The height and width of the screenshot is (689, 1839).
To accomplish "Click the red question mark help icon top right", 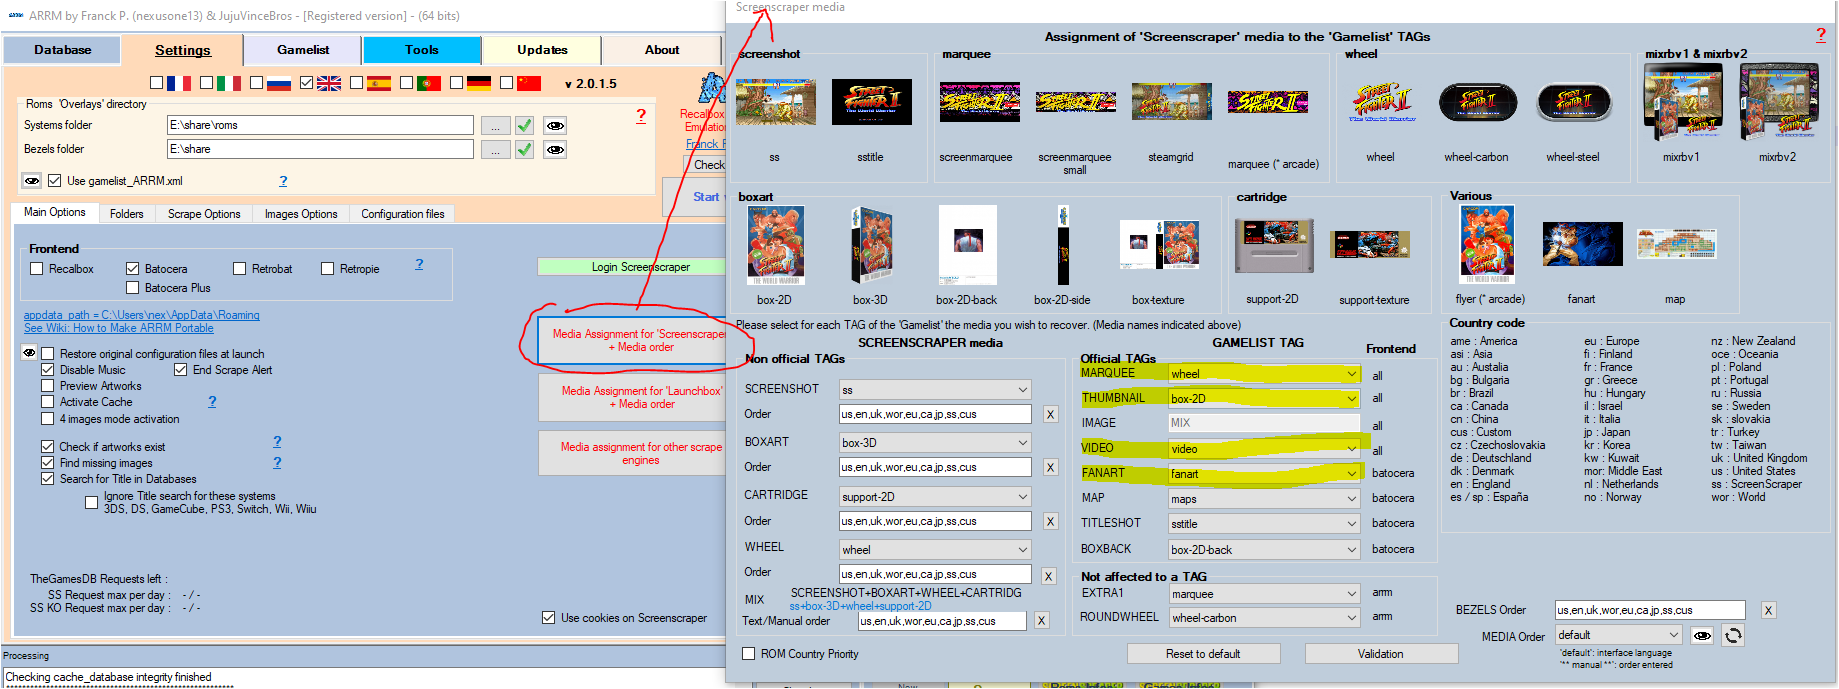I will (1820, 35).
